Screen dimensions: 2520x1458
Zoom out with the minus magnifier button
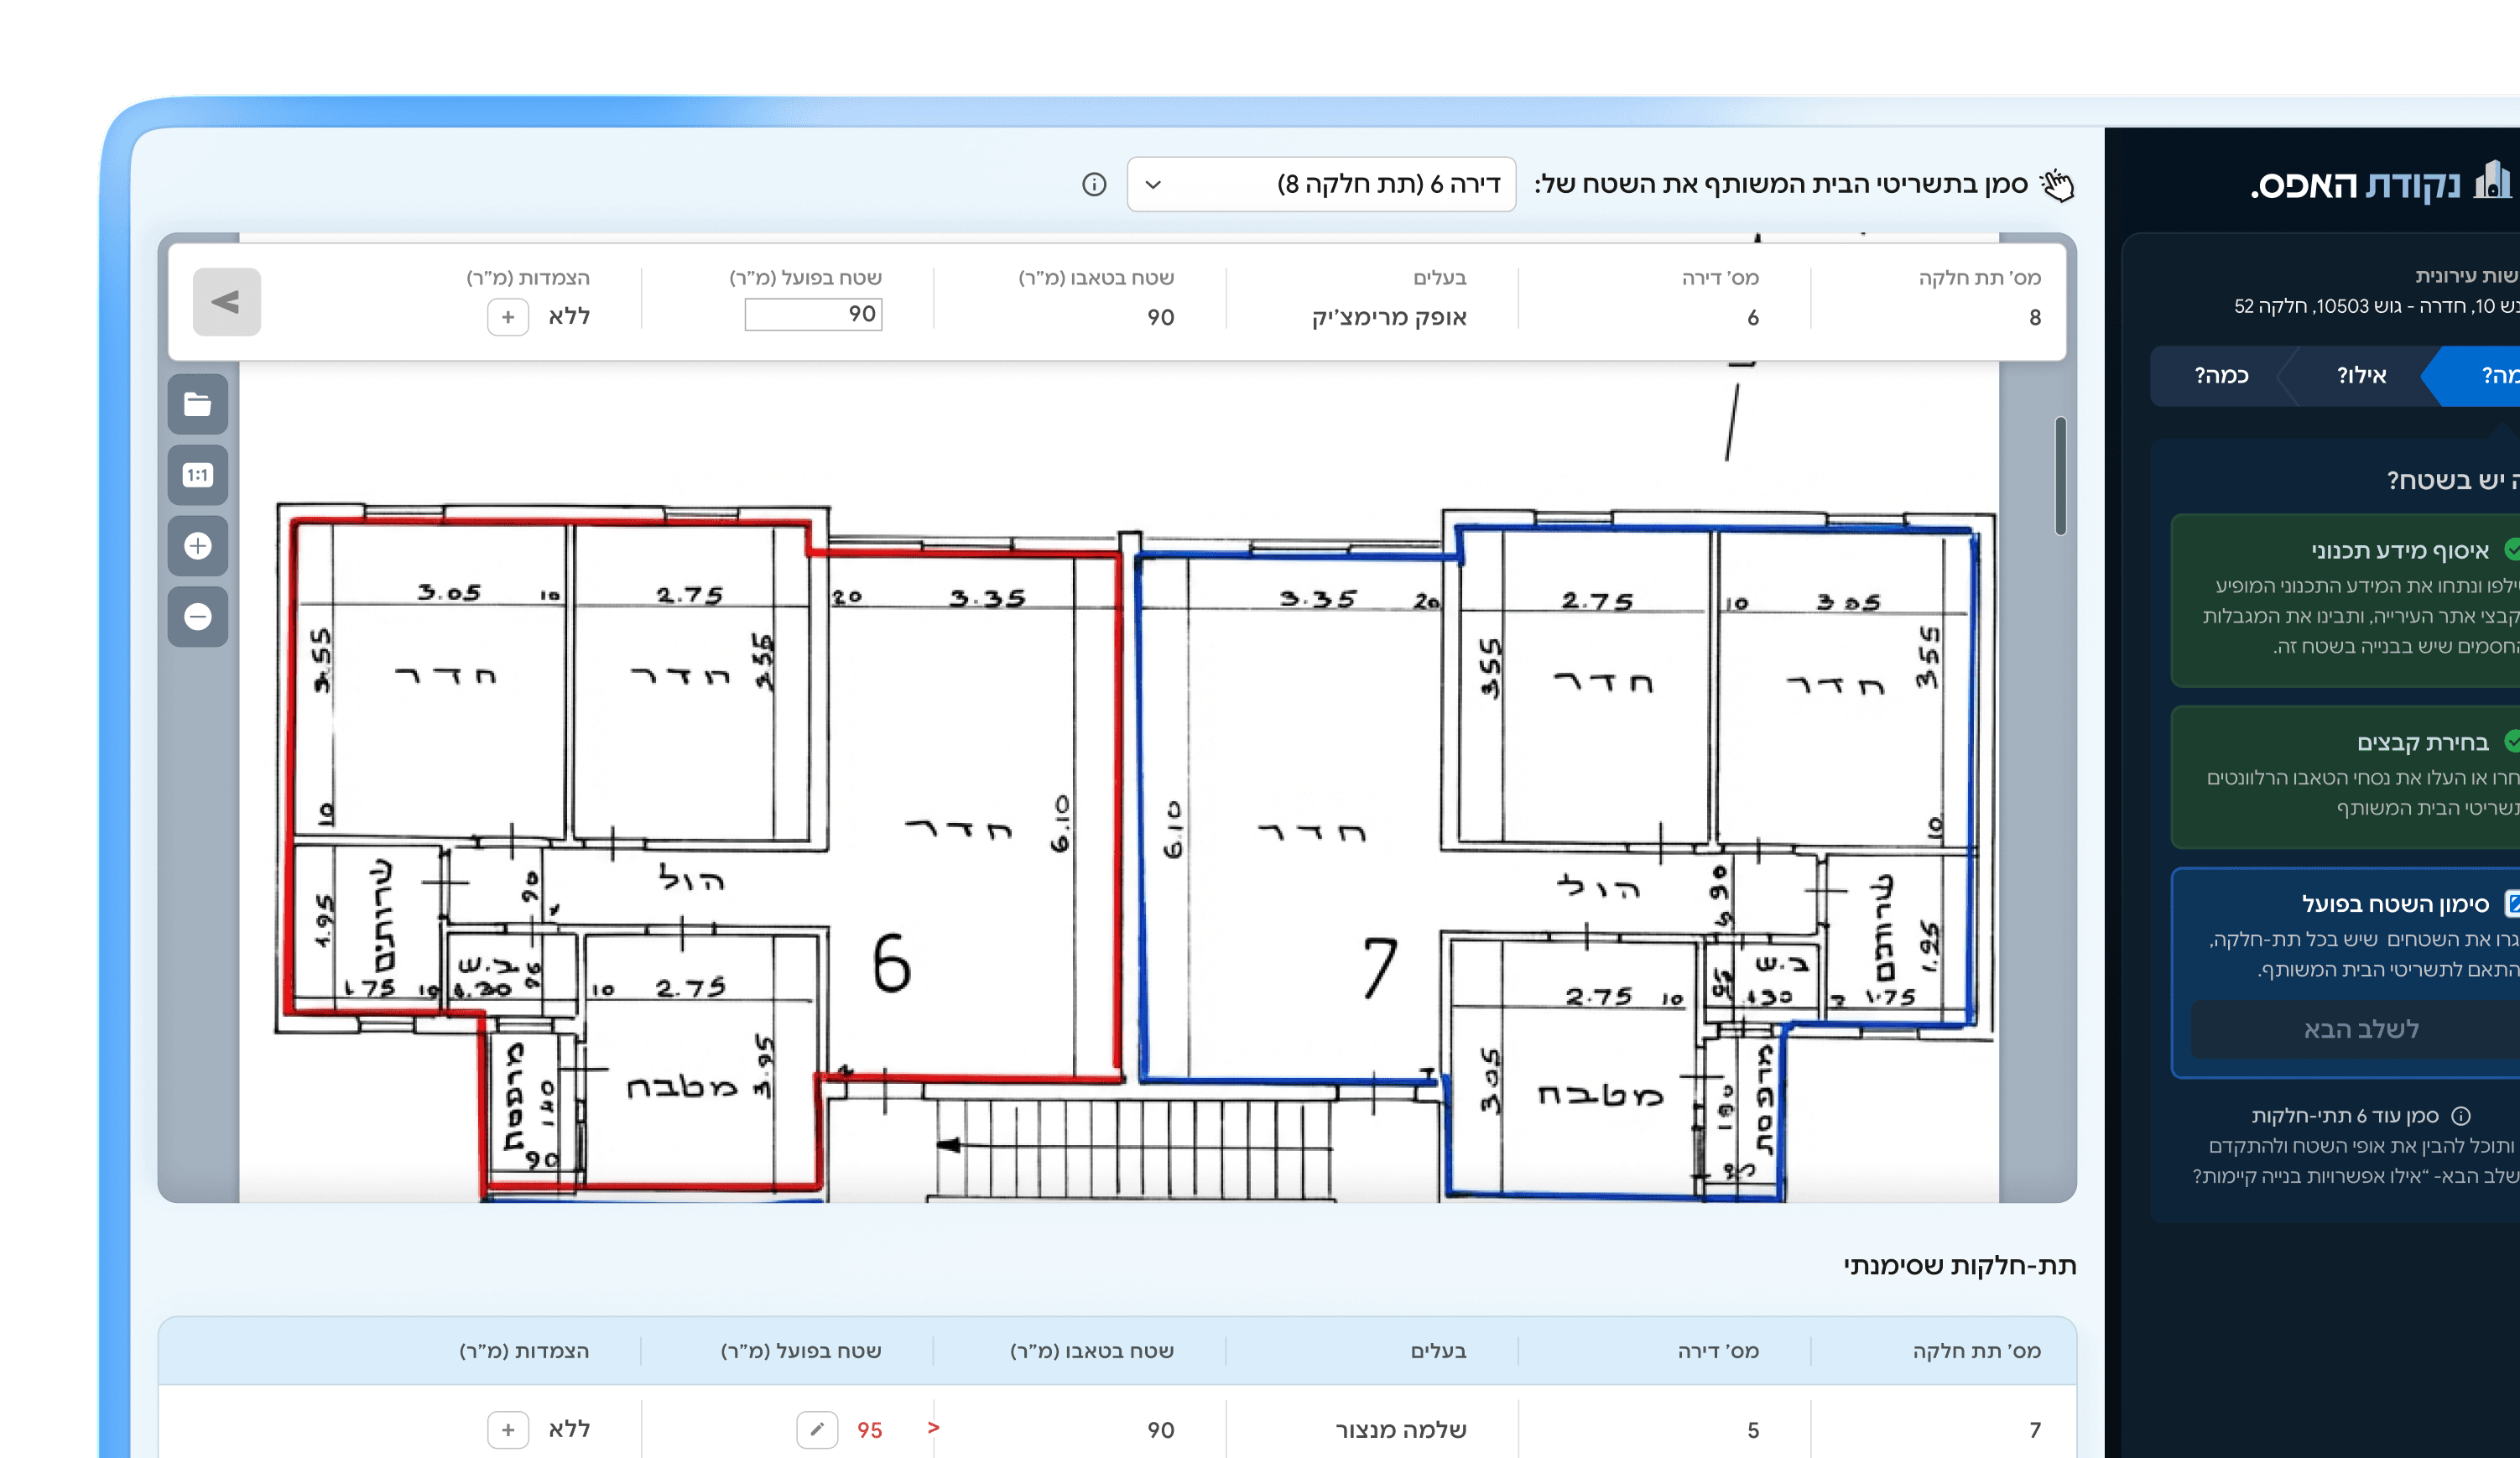coord(197,616)
